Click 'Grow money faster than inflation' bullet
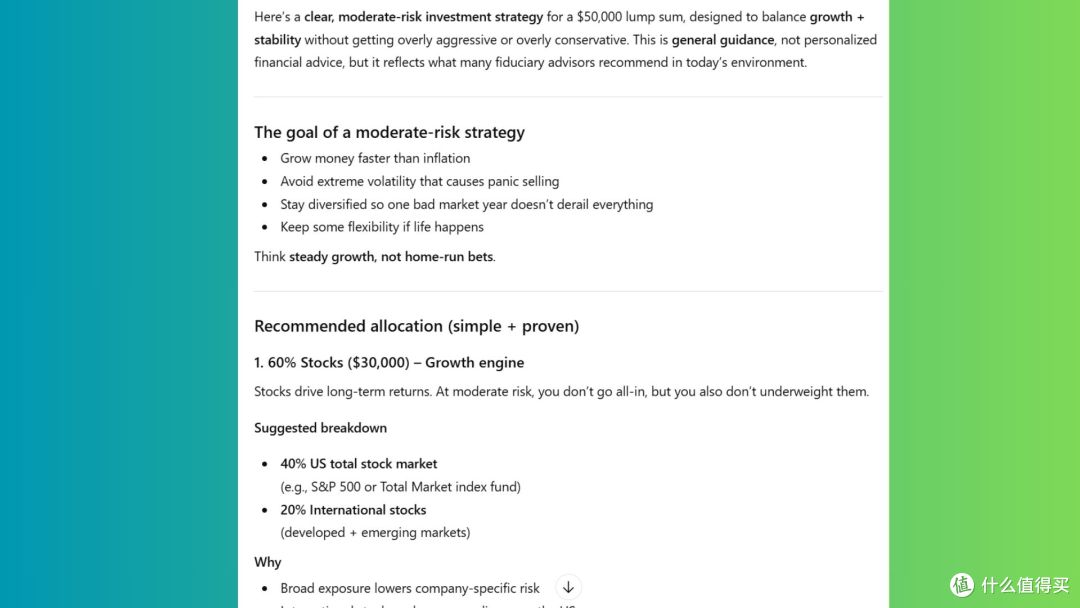This screenshot has height=608, width=1080. coord(375,158)
